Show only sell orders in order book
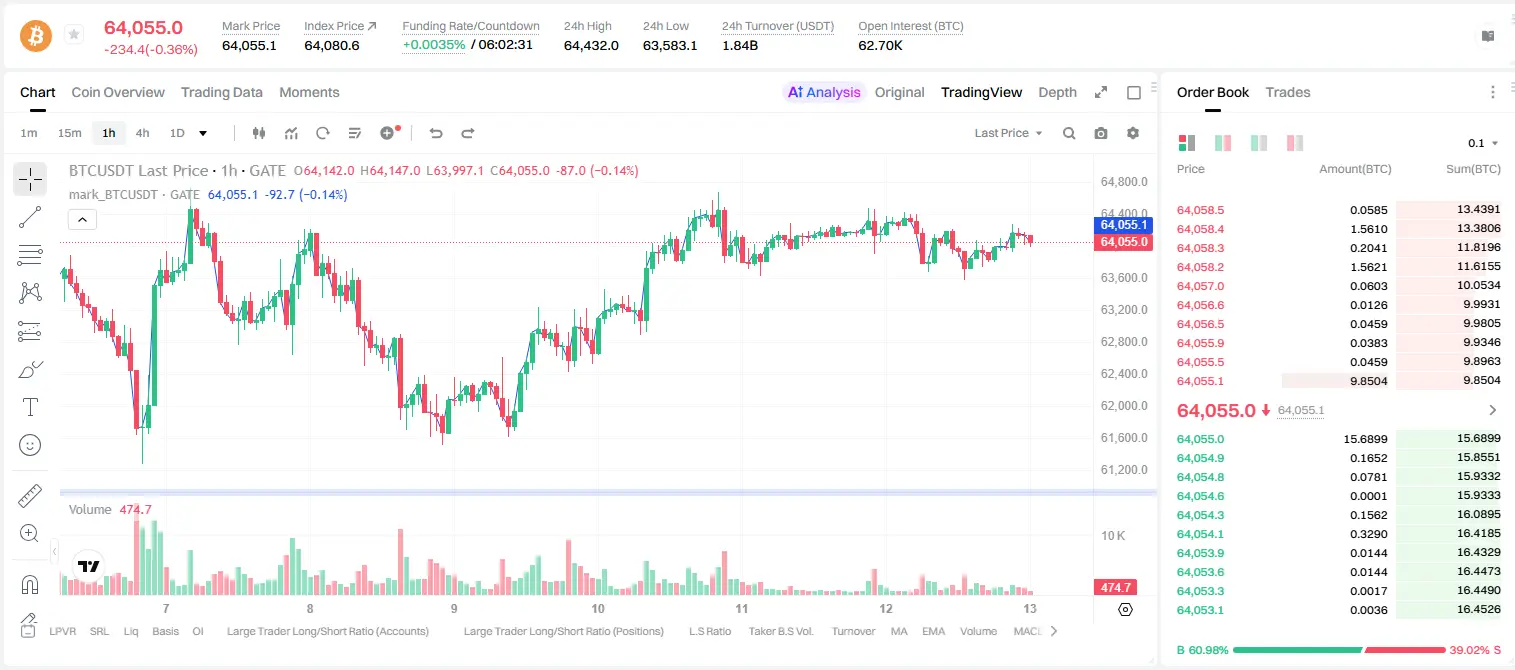The height and width of the screenshot is (670, 1515). (x=1295, y=143)
